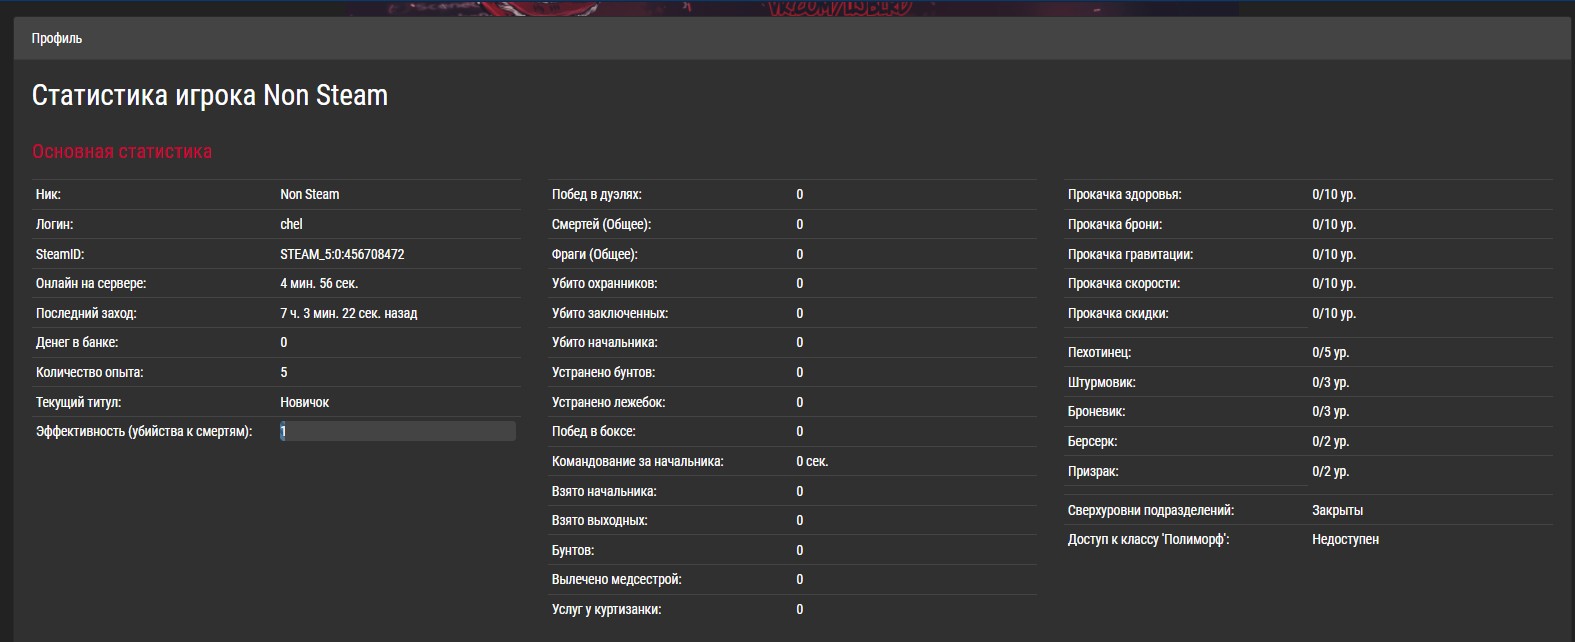
Task: Click the Основная статистика section heading
Action: [x=122, y=152]
